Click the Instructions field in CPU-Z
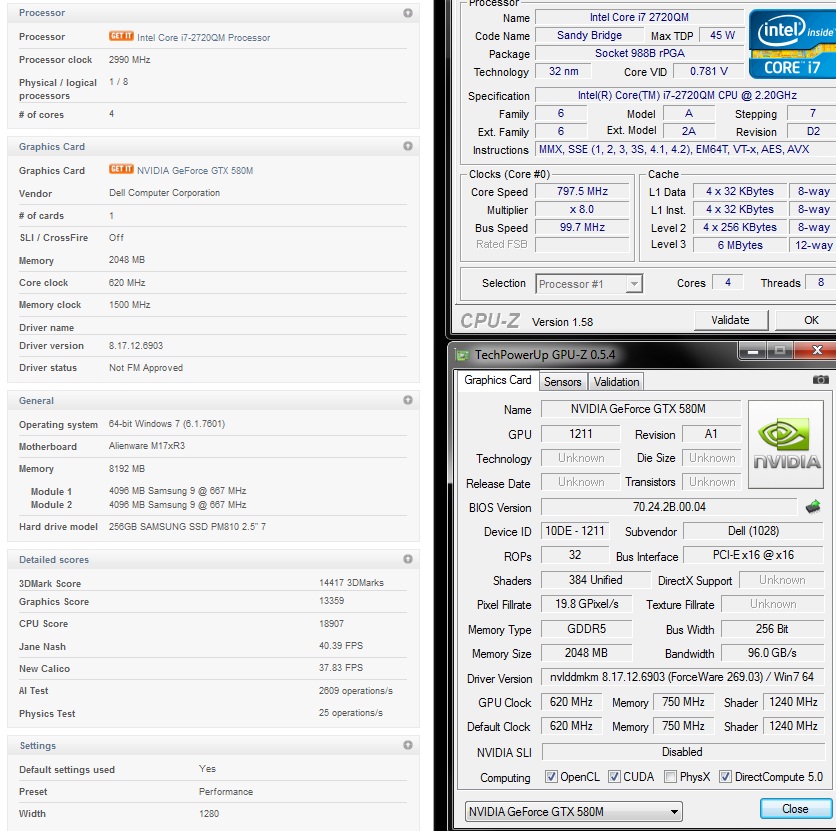The height and width of the screenshot is (831, 836). point(686,149)
